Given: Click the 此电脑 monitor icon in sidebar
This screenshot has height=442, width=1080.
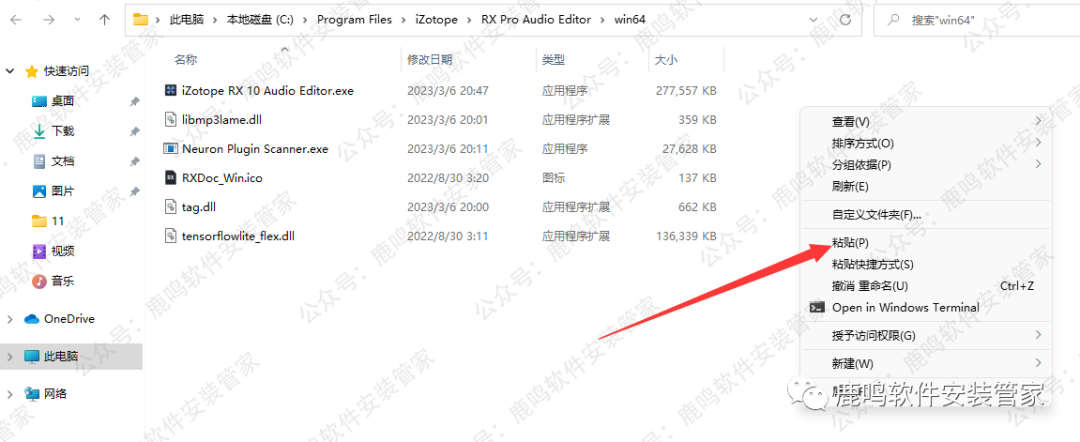Looking at the screenshot, I should (32, 356).
